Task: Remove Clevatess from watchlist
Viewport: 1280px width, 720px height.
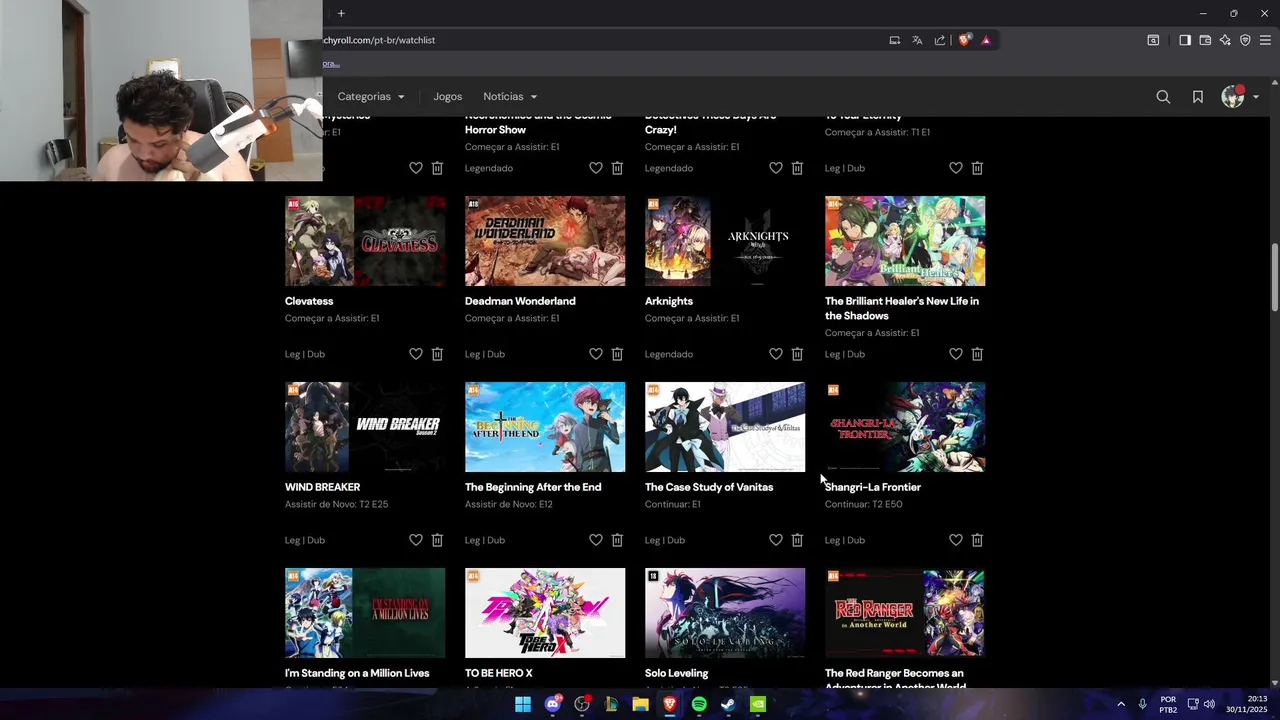Action: tap(437, 354)
